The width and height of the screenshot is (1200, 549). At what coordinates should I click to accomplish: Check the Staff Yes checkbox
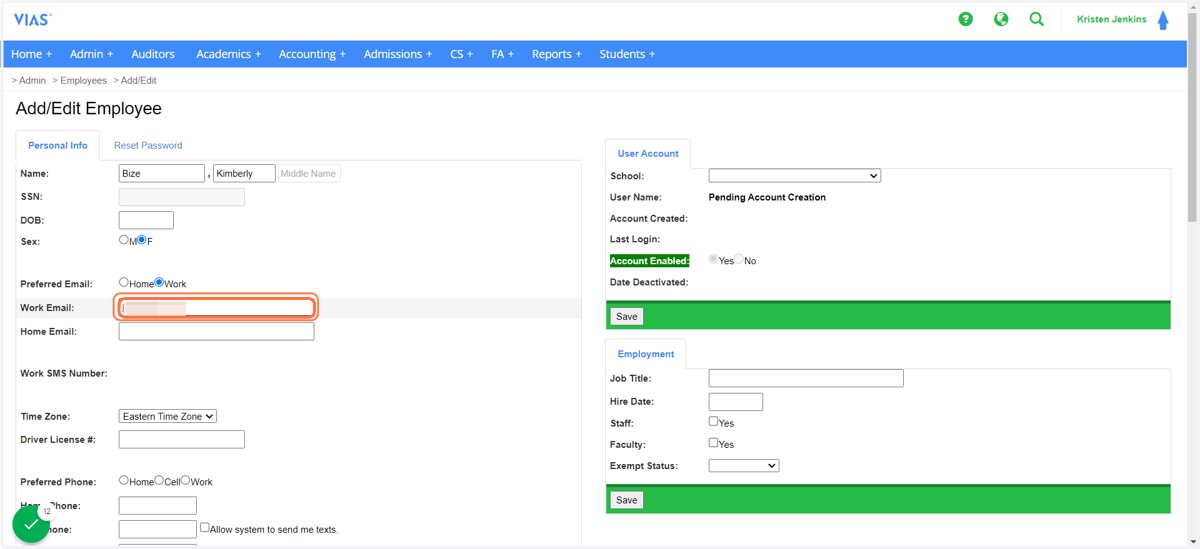714,422
